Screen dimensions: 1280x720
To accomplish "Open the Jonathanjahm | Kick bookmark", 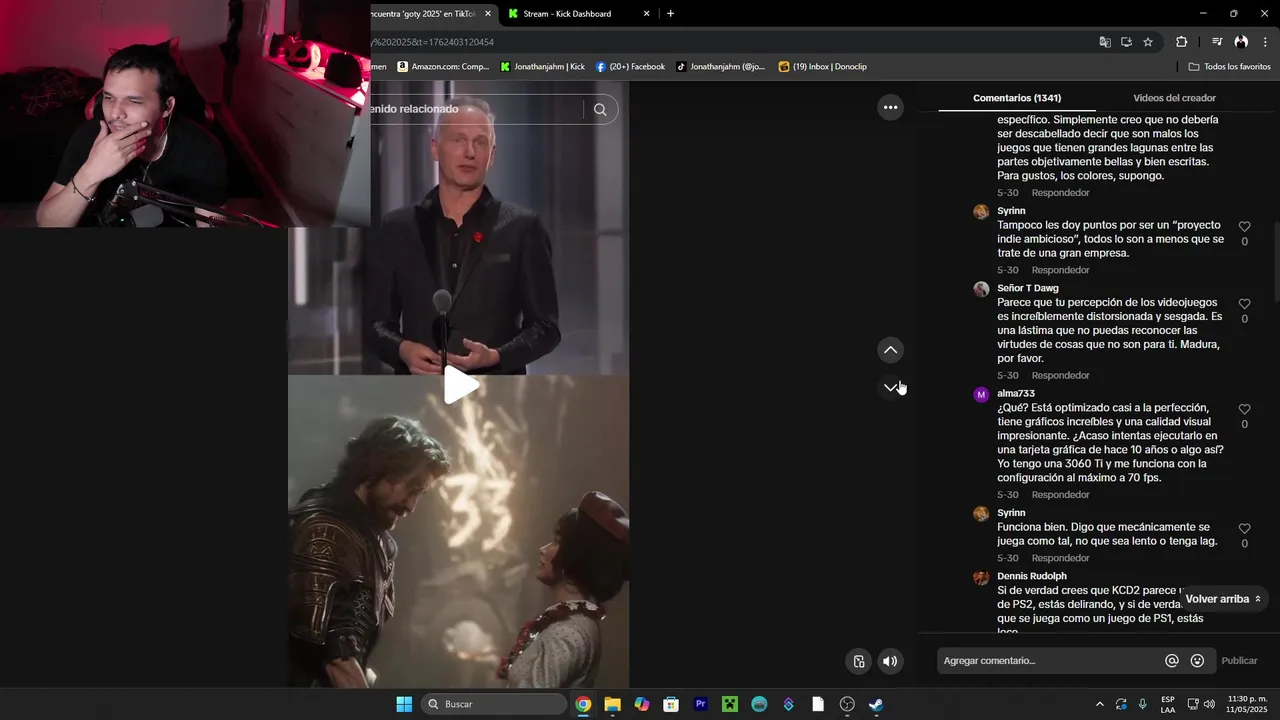I will [x=543, y=67].
